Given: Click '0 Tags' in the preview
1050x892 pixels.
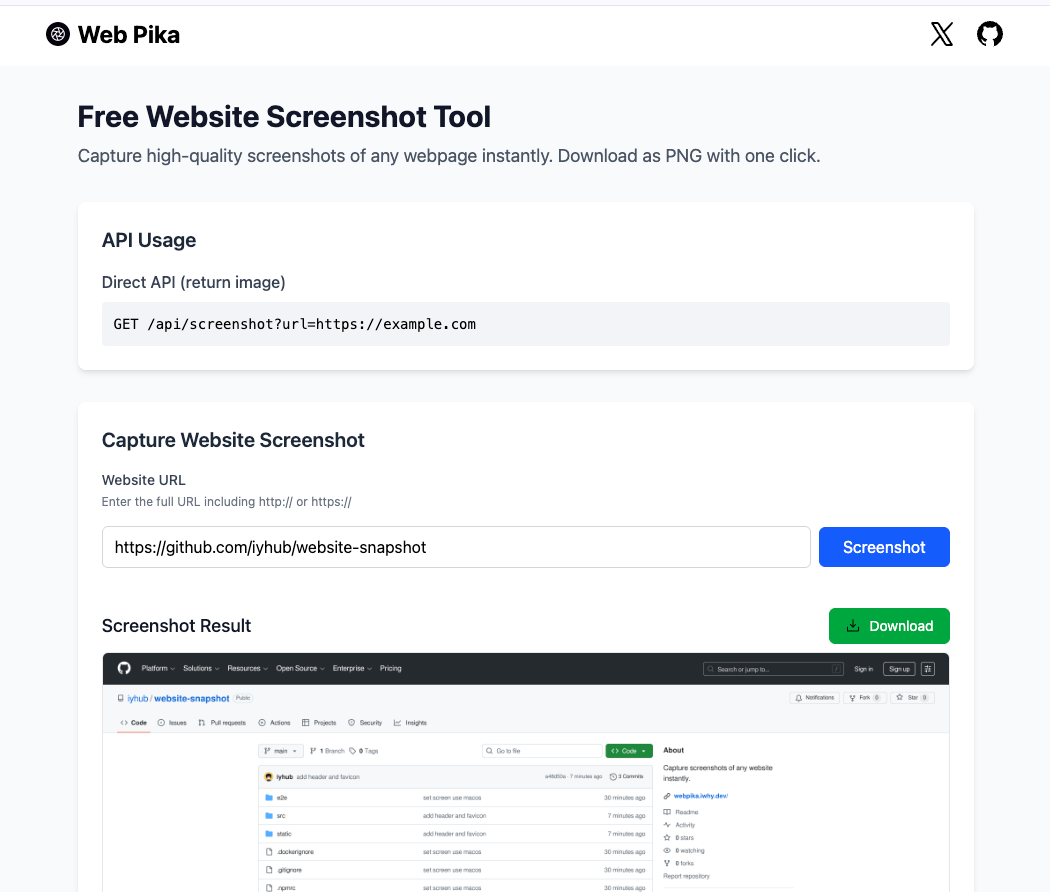Looking at the screenshot, I should coord(364,751).
